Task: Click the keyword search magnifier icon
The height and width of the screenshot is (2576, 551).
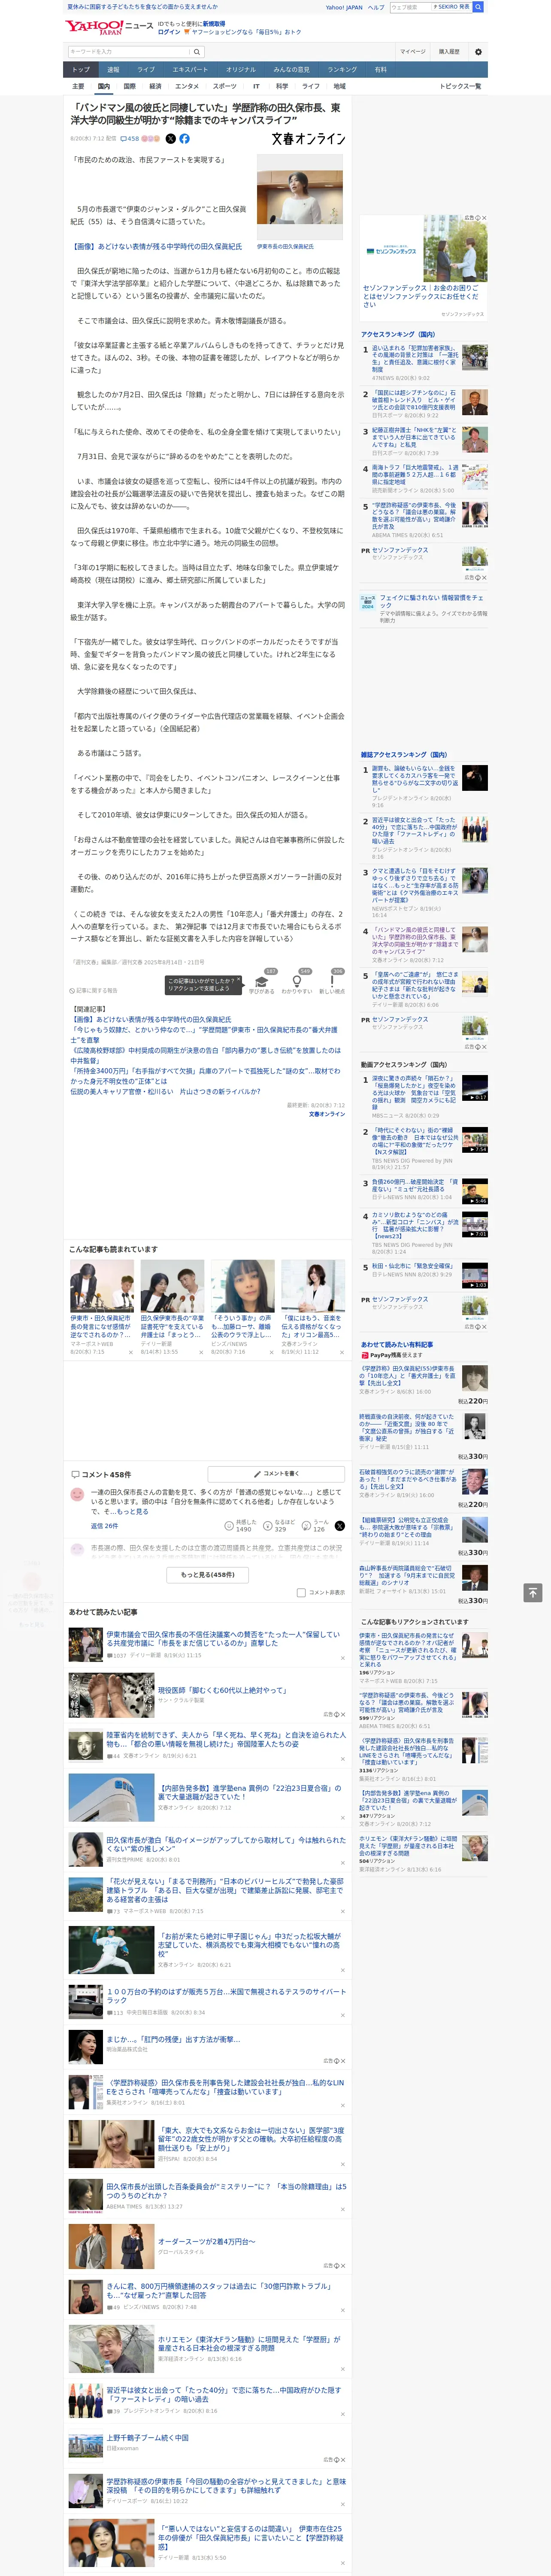Action: [x=197, y=52]
